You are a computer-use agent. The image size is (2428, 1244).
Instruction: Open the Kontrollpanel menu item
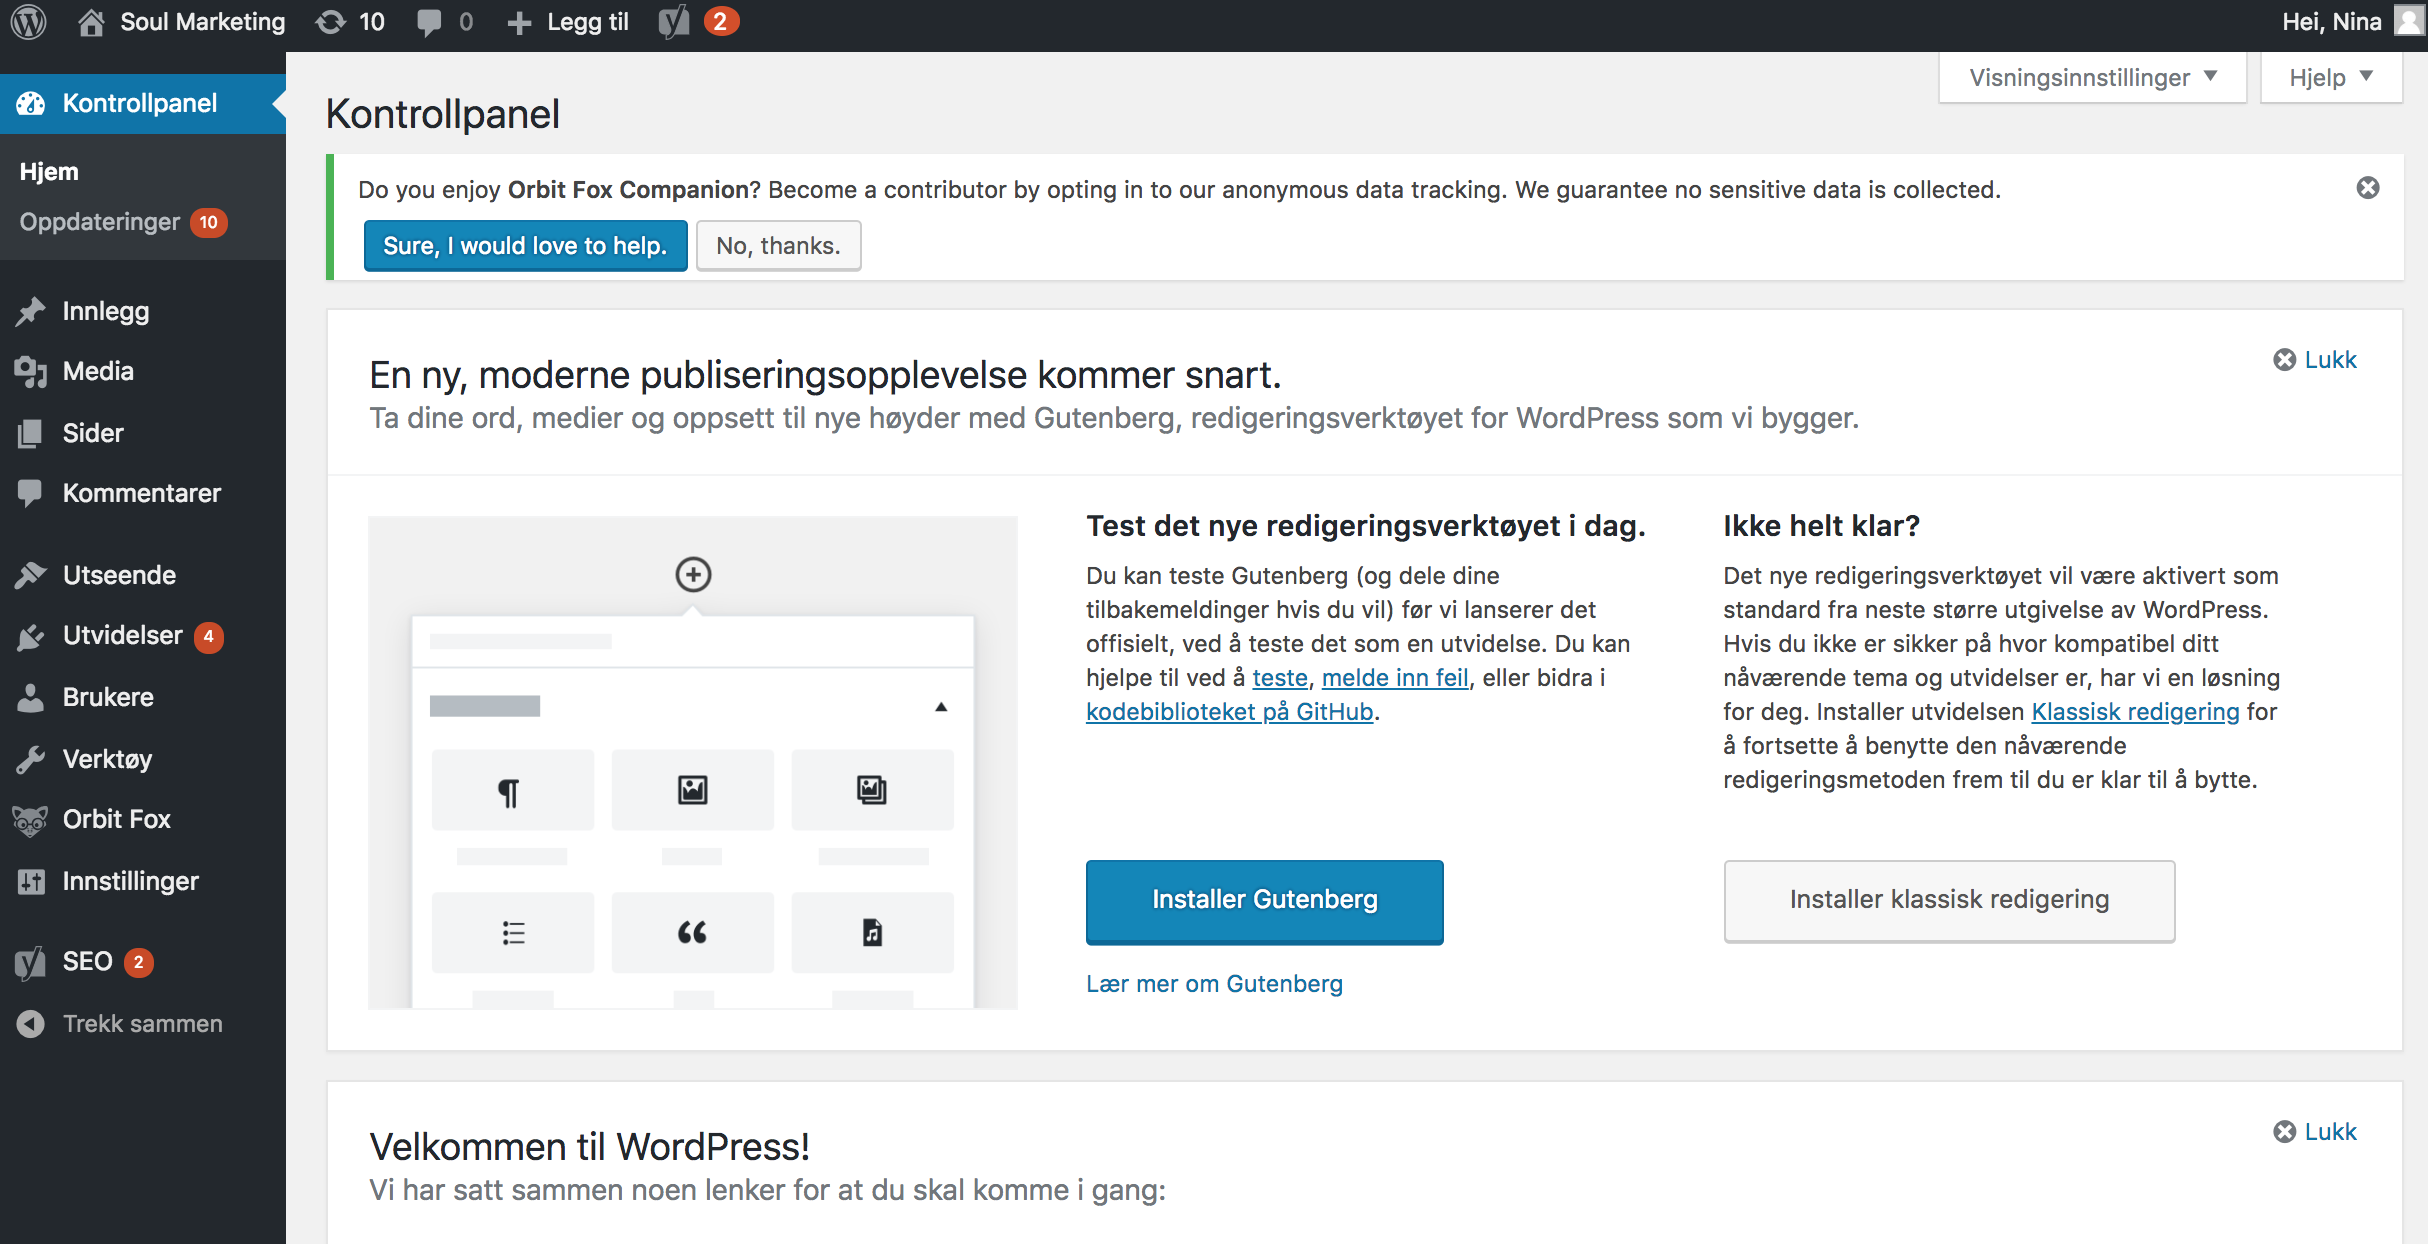(142, 103)
